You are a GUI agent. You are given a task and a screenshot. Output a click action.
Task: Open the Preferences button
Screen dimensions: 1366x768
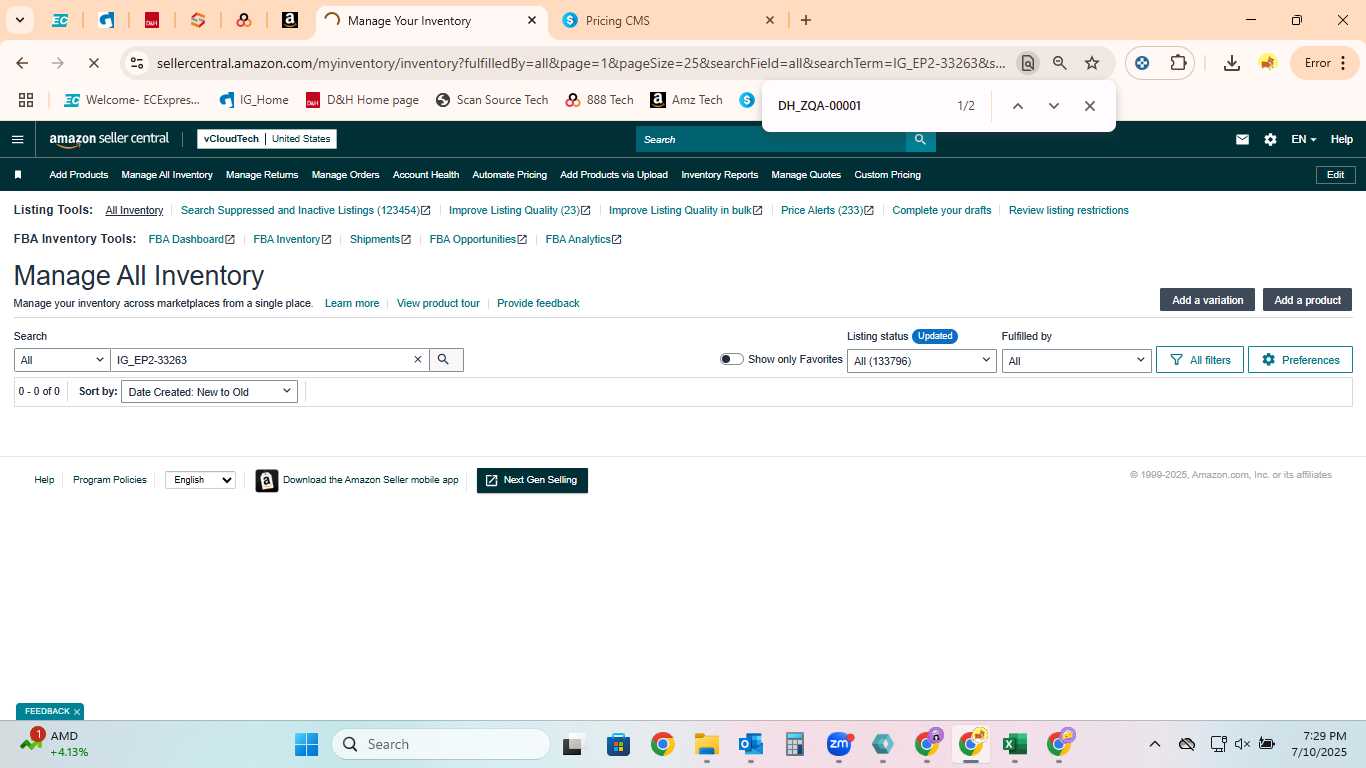click(x=1300, y=360)
